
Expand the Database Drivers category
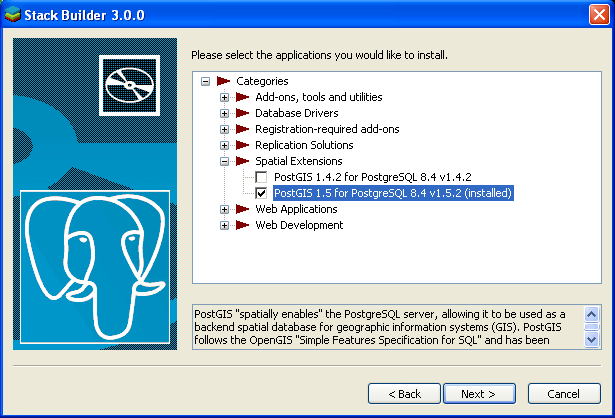tap(224, 113)
